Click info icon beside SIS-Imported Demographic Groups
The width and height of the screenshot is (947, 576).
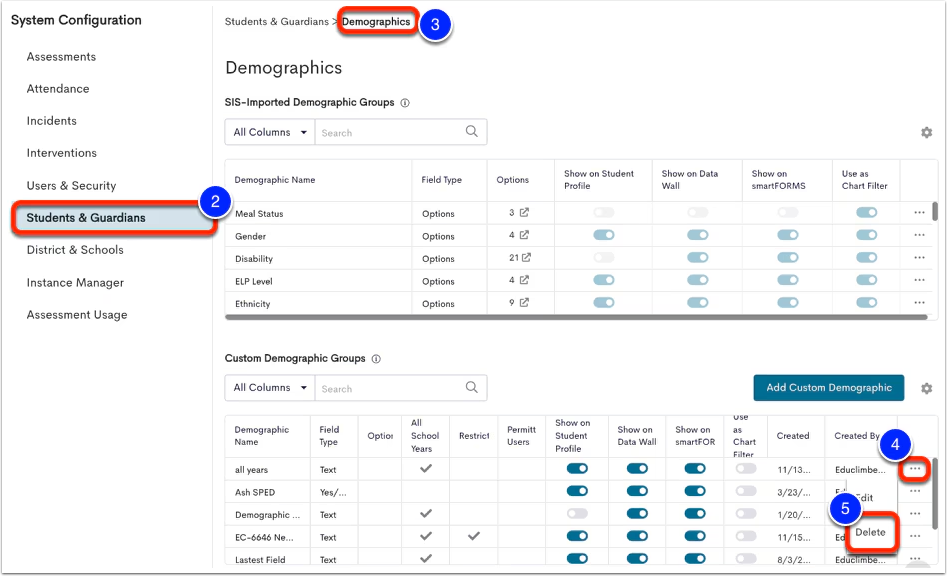(x=405, y=103)
